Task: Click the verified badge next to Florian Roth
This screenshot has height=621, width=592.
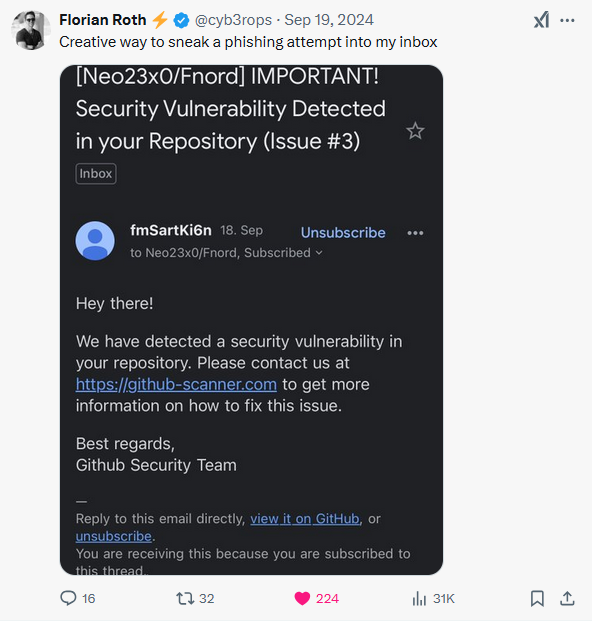Action: click(181, 20)
